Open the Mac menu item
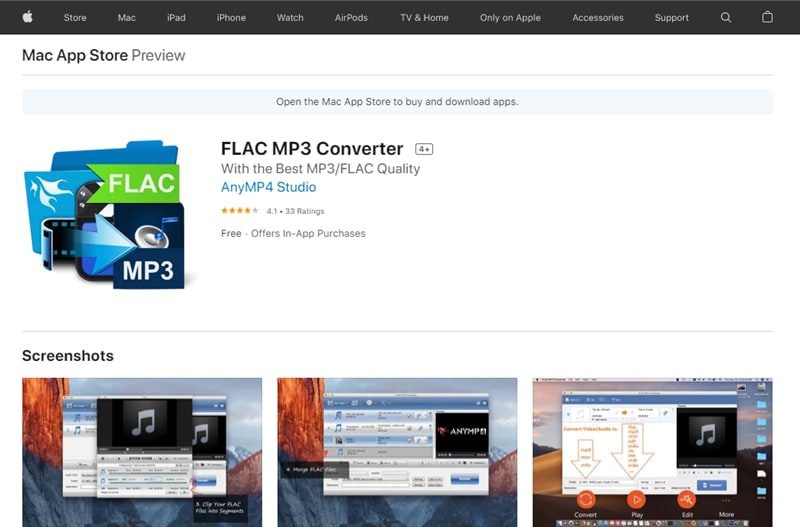 coord(127,17)
